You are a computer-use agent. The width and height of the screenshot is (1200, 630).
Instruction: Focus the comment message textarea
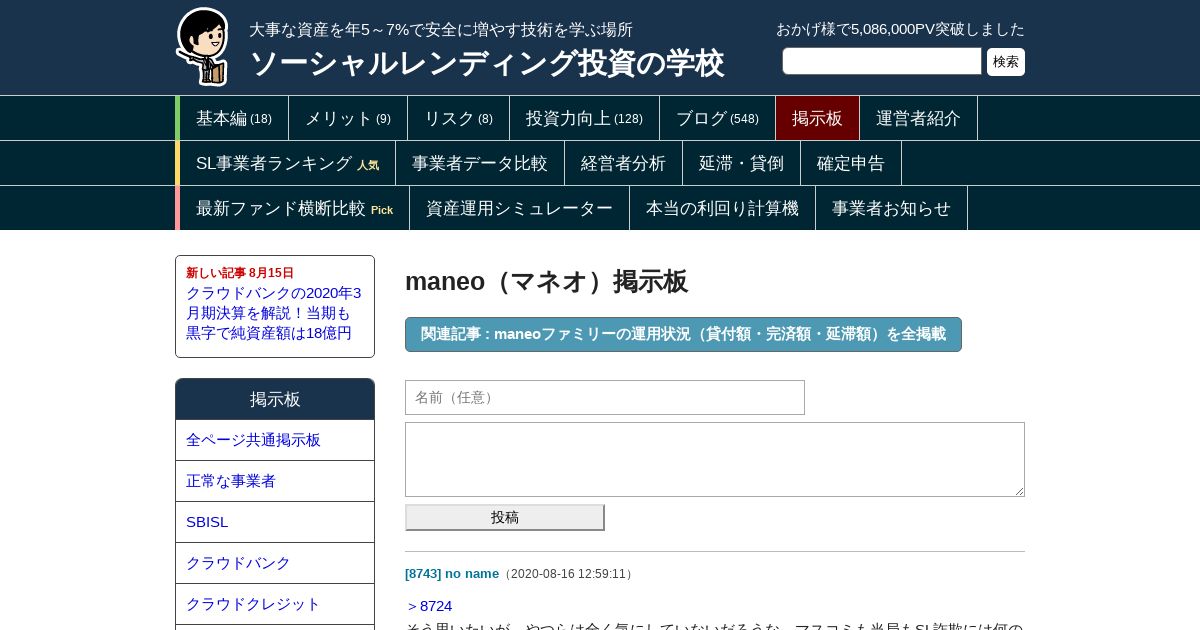(x=715, y=459)
